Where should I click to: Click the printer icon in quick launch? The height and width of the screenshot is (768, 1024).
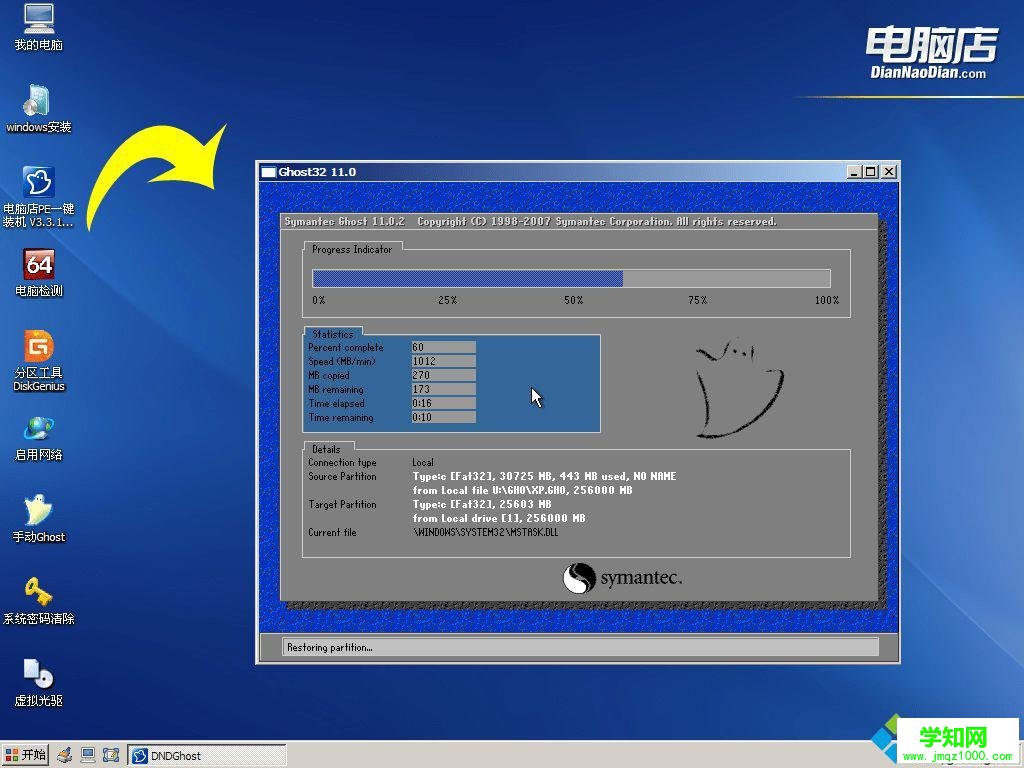(x=64, y=754)
